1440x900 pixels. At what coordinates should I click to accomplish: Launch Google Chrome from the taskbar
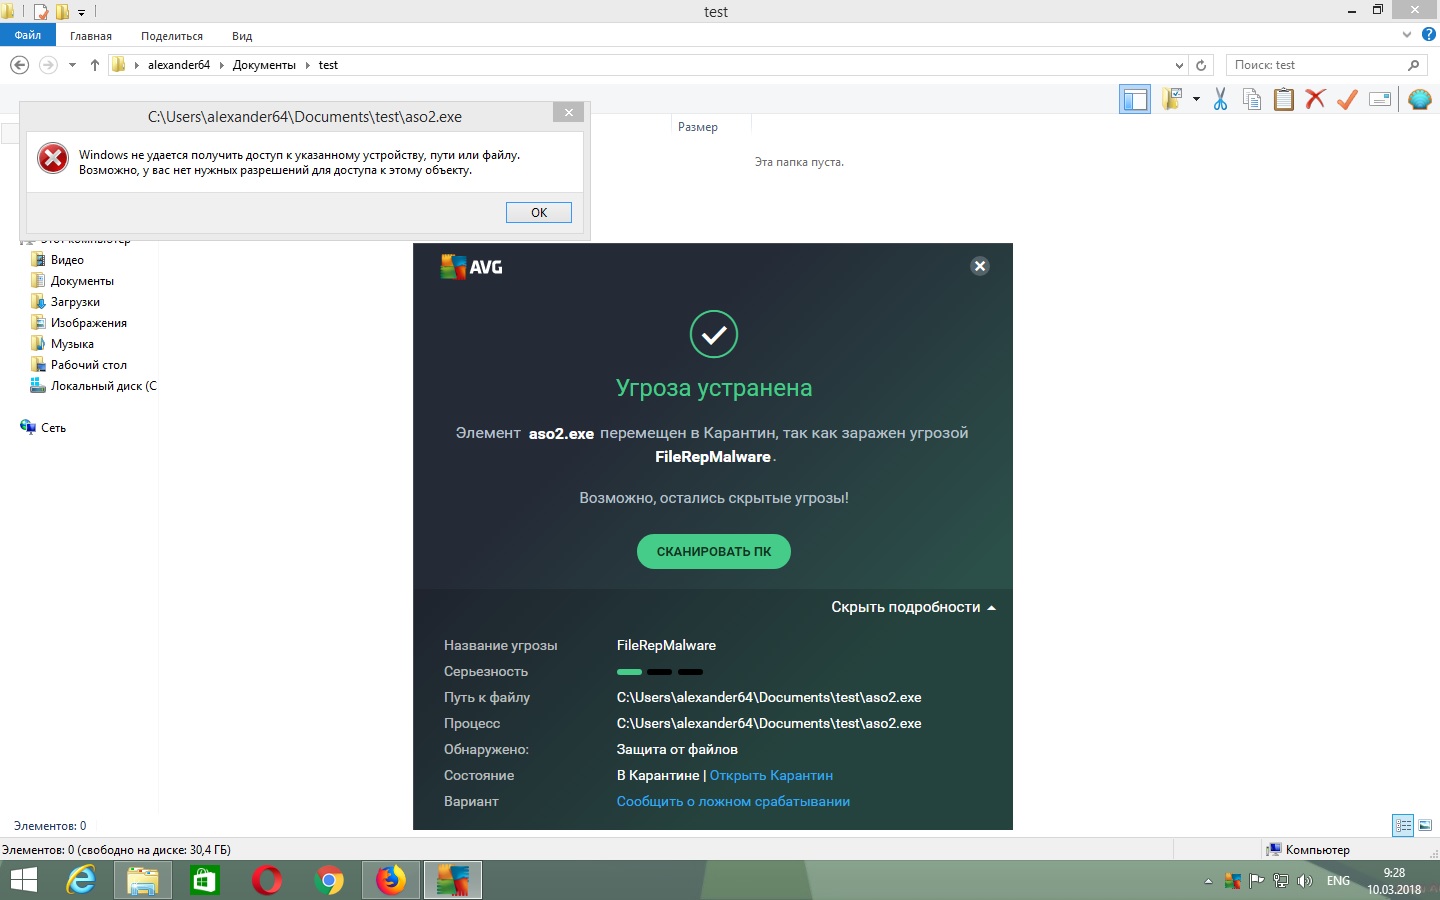point(329,880)
